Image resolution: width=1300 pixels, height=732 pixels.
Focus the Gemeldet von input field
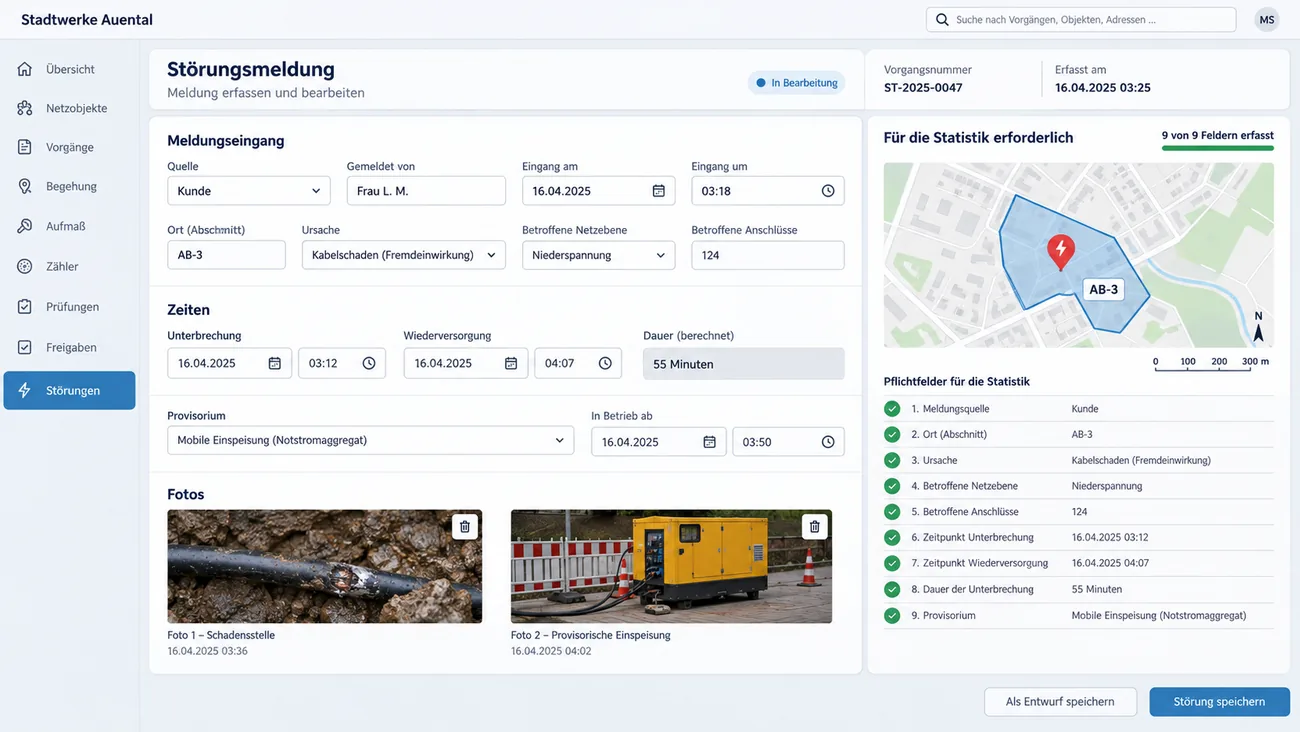[426, 191]
